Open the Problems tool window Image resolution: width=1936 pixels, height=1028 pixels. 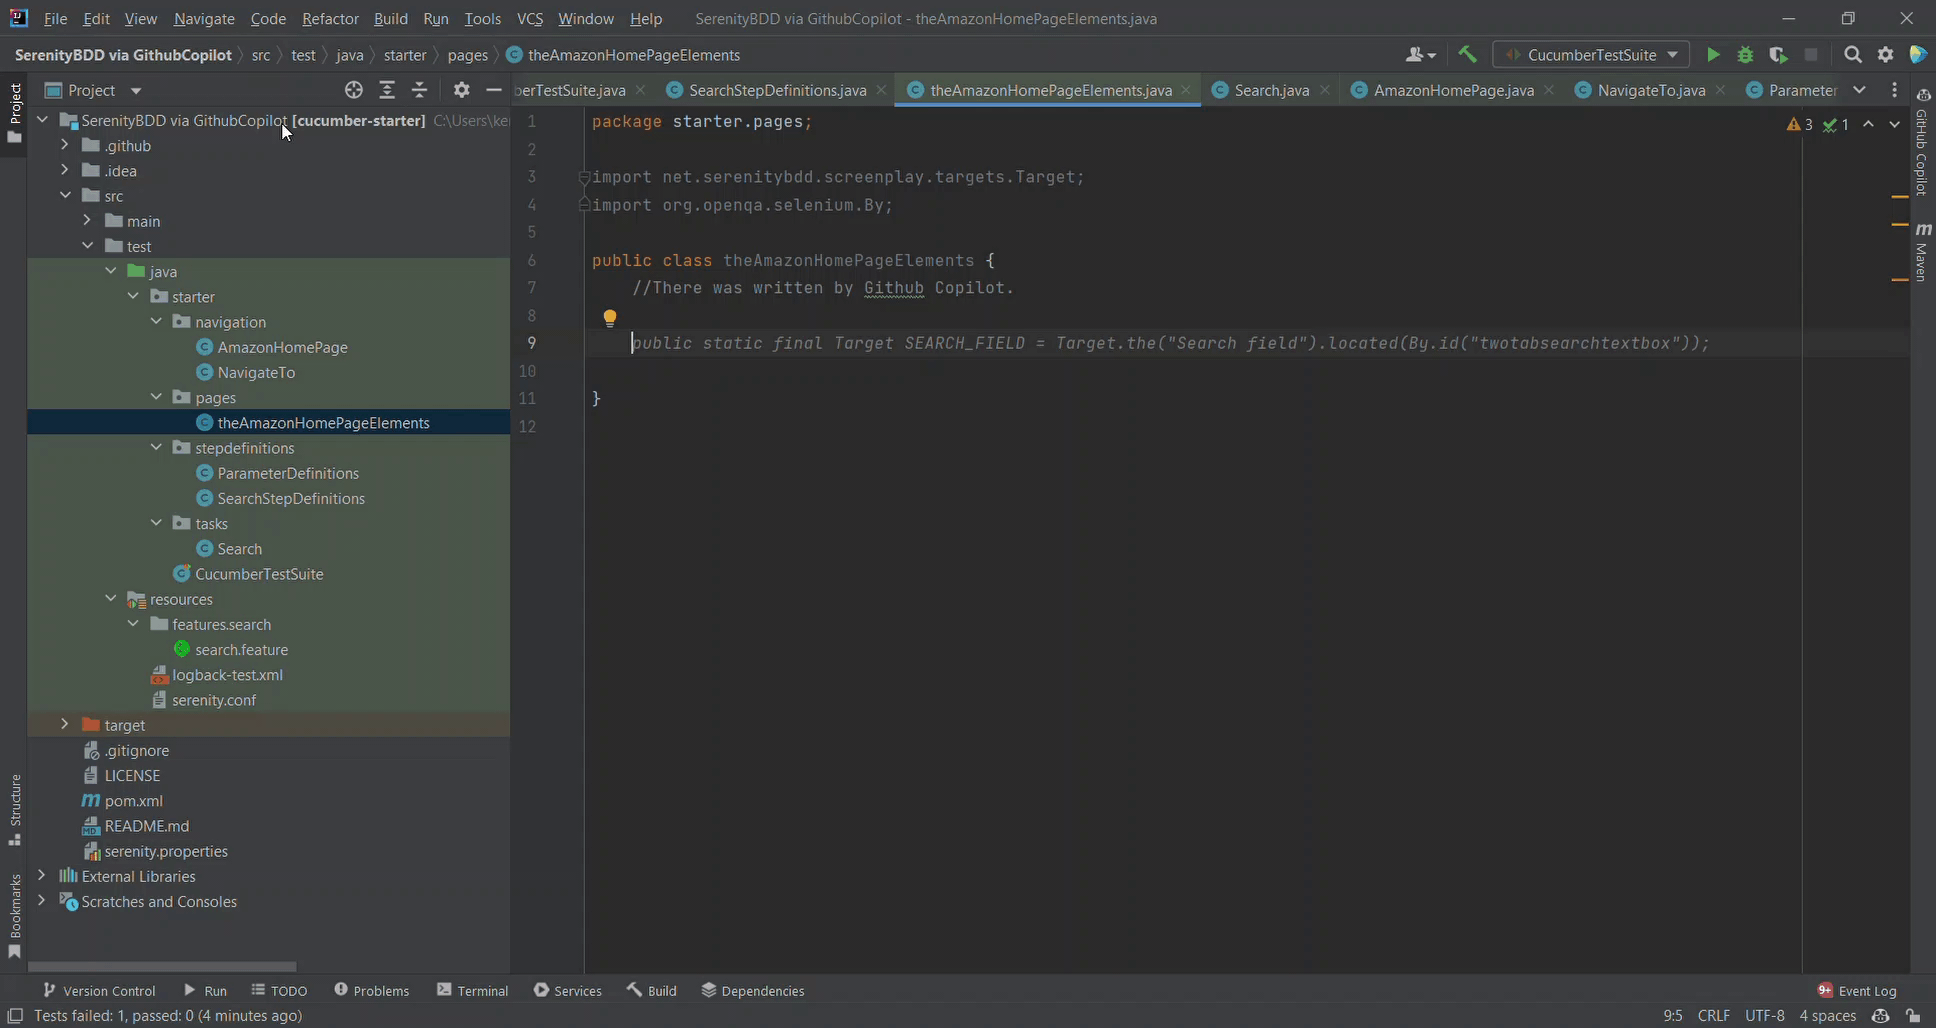[371, 990]
